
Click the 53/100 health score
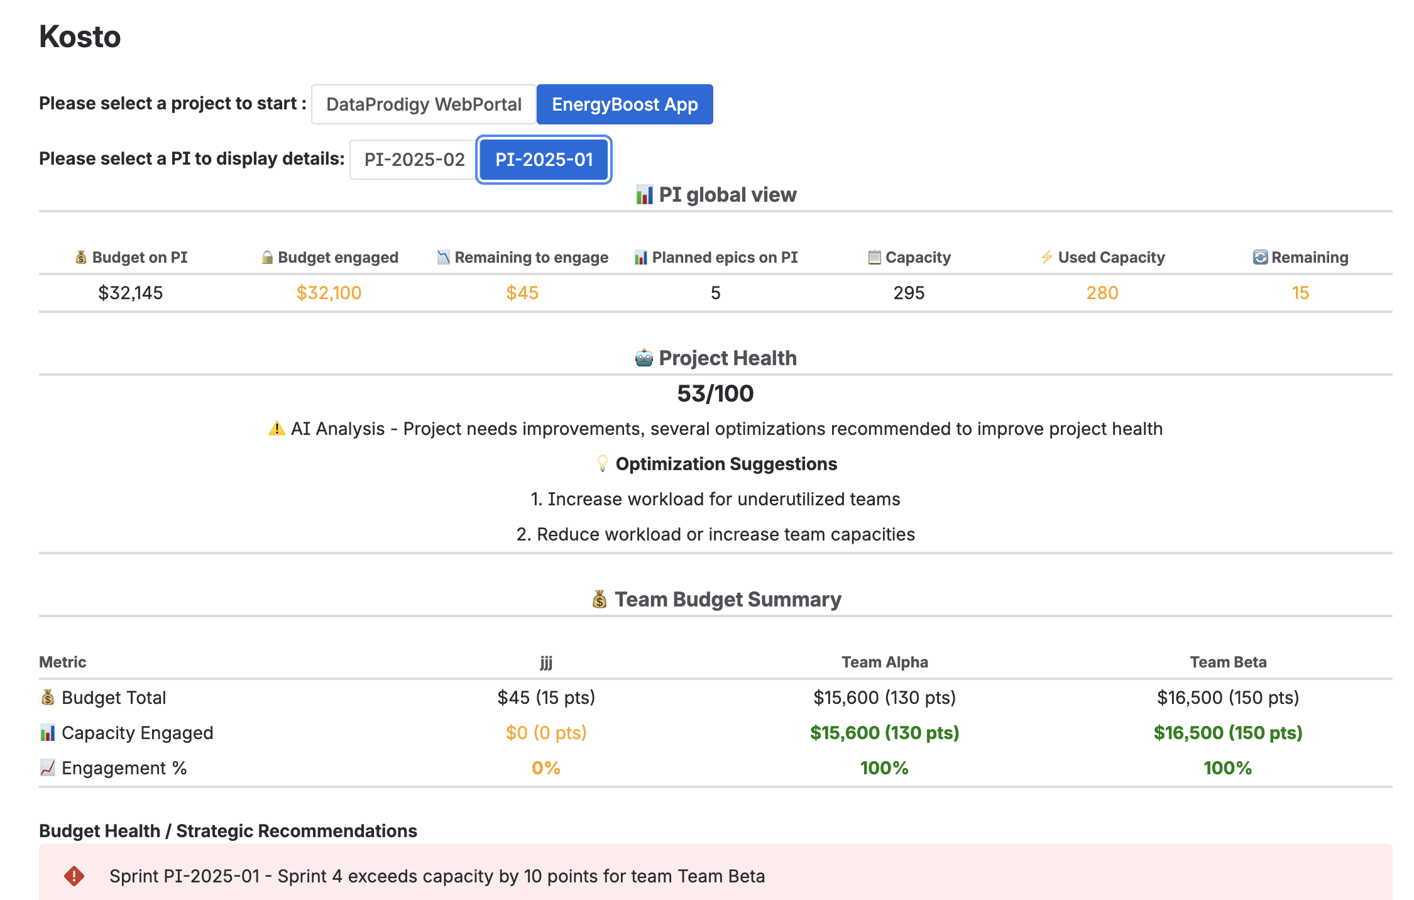click(x=714, y=393)
